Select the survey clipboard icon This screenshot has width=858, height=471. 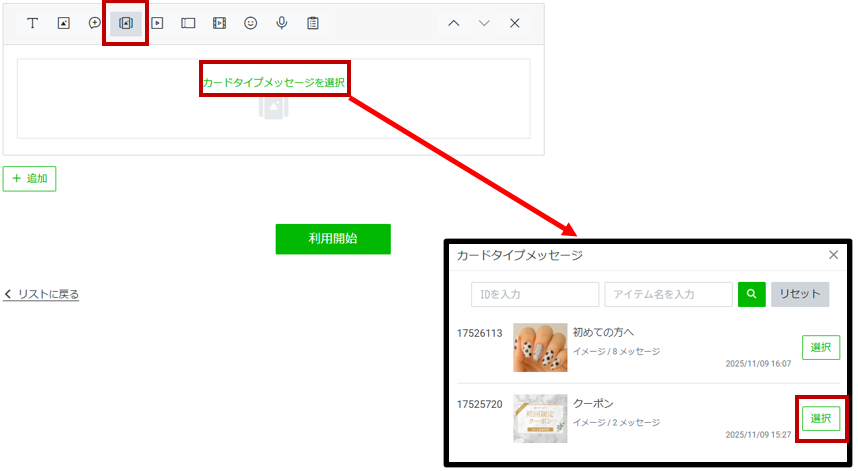click(313, 23)
